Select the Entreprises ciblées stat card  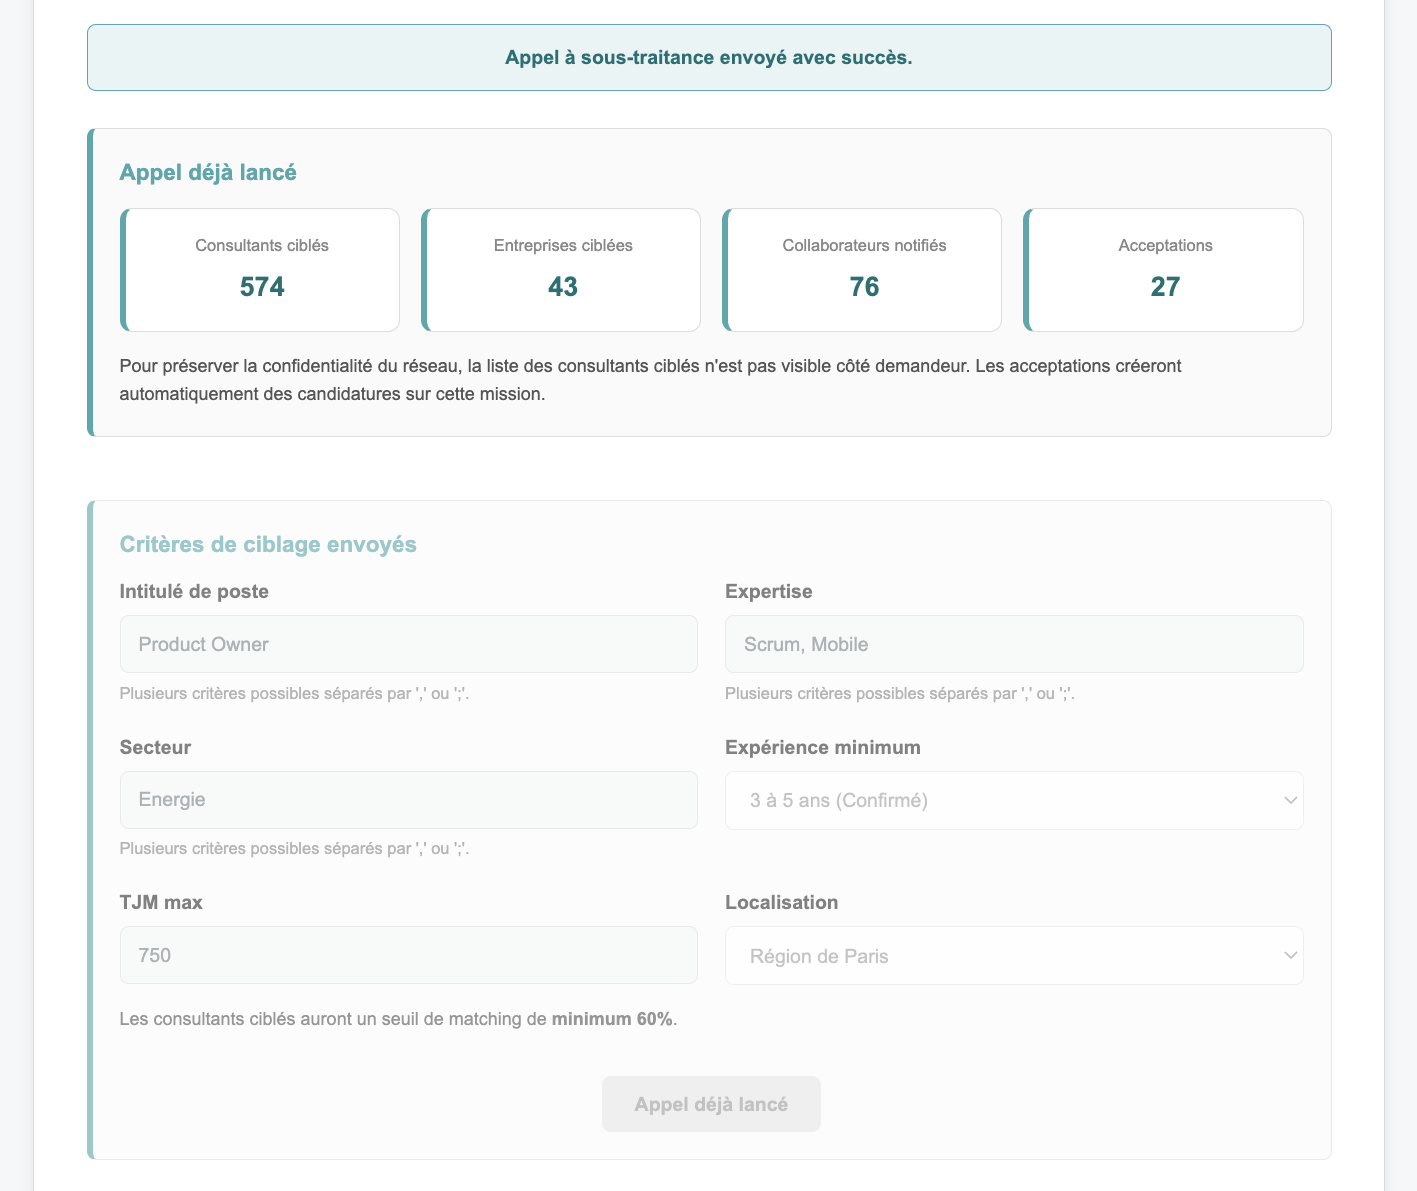tap(561, 270)
